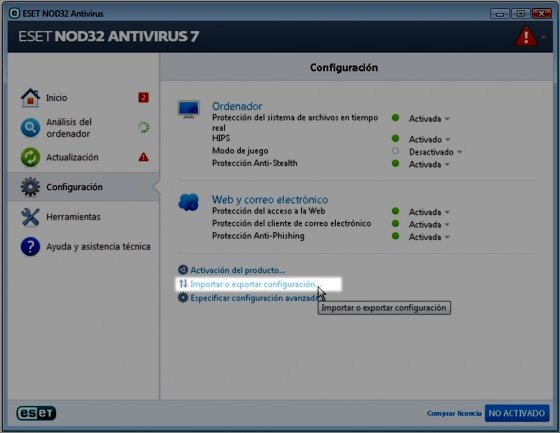Click the Protección Anti-Phishing label
Image resolution: width=560 pixels, height=433 pixels.
click(258, 236)
